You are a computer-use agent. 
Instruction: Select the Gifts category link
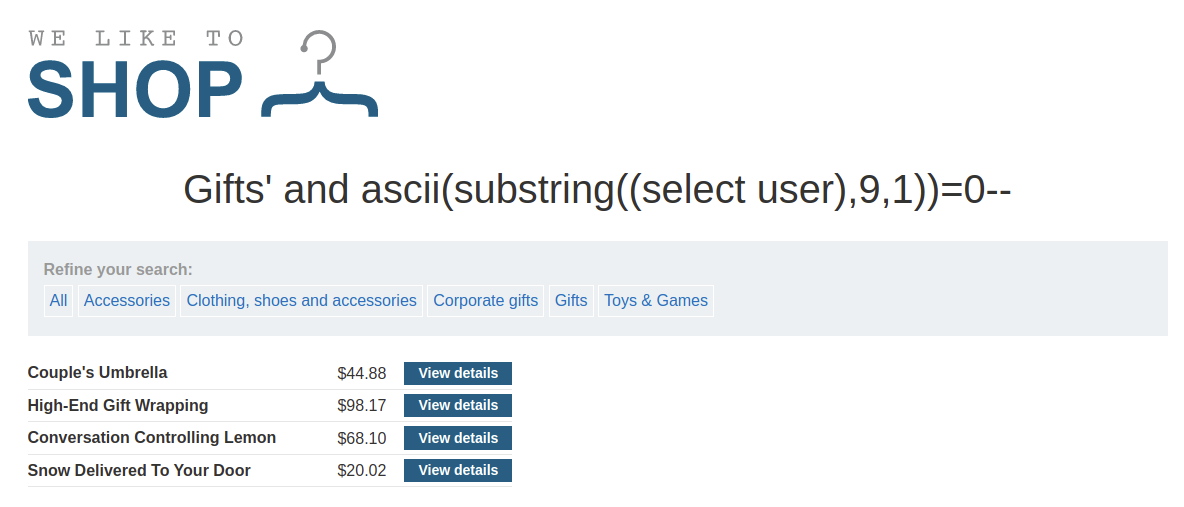pos(571,301)
